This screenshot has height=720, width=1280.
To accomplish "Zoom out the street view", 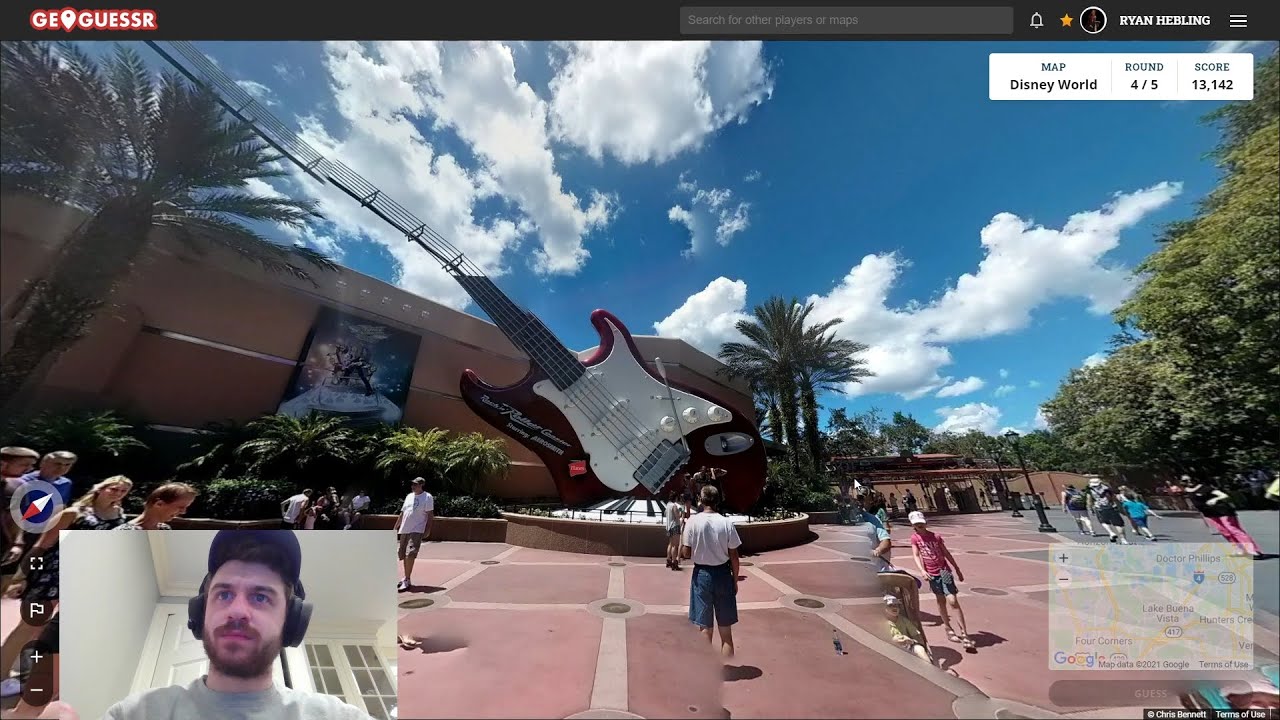I will pyautogui.click(x=36, y=689).
